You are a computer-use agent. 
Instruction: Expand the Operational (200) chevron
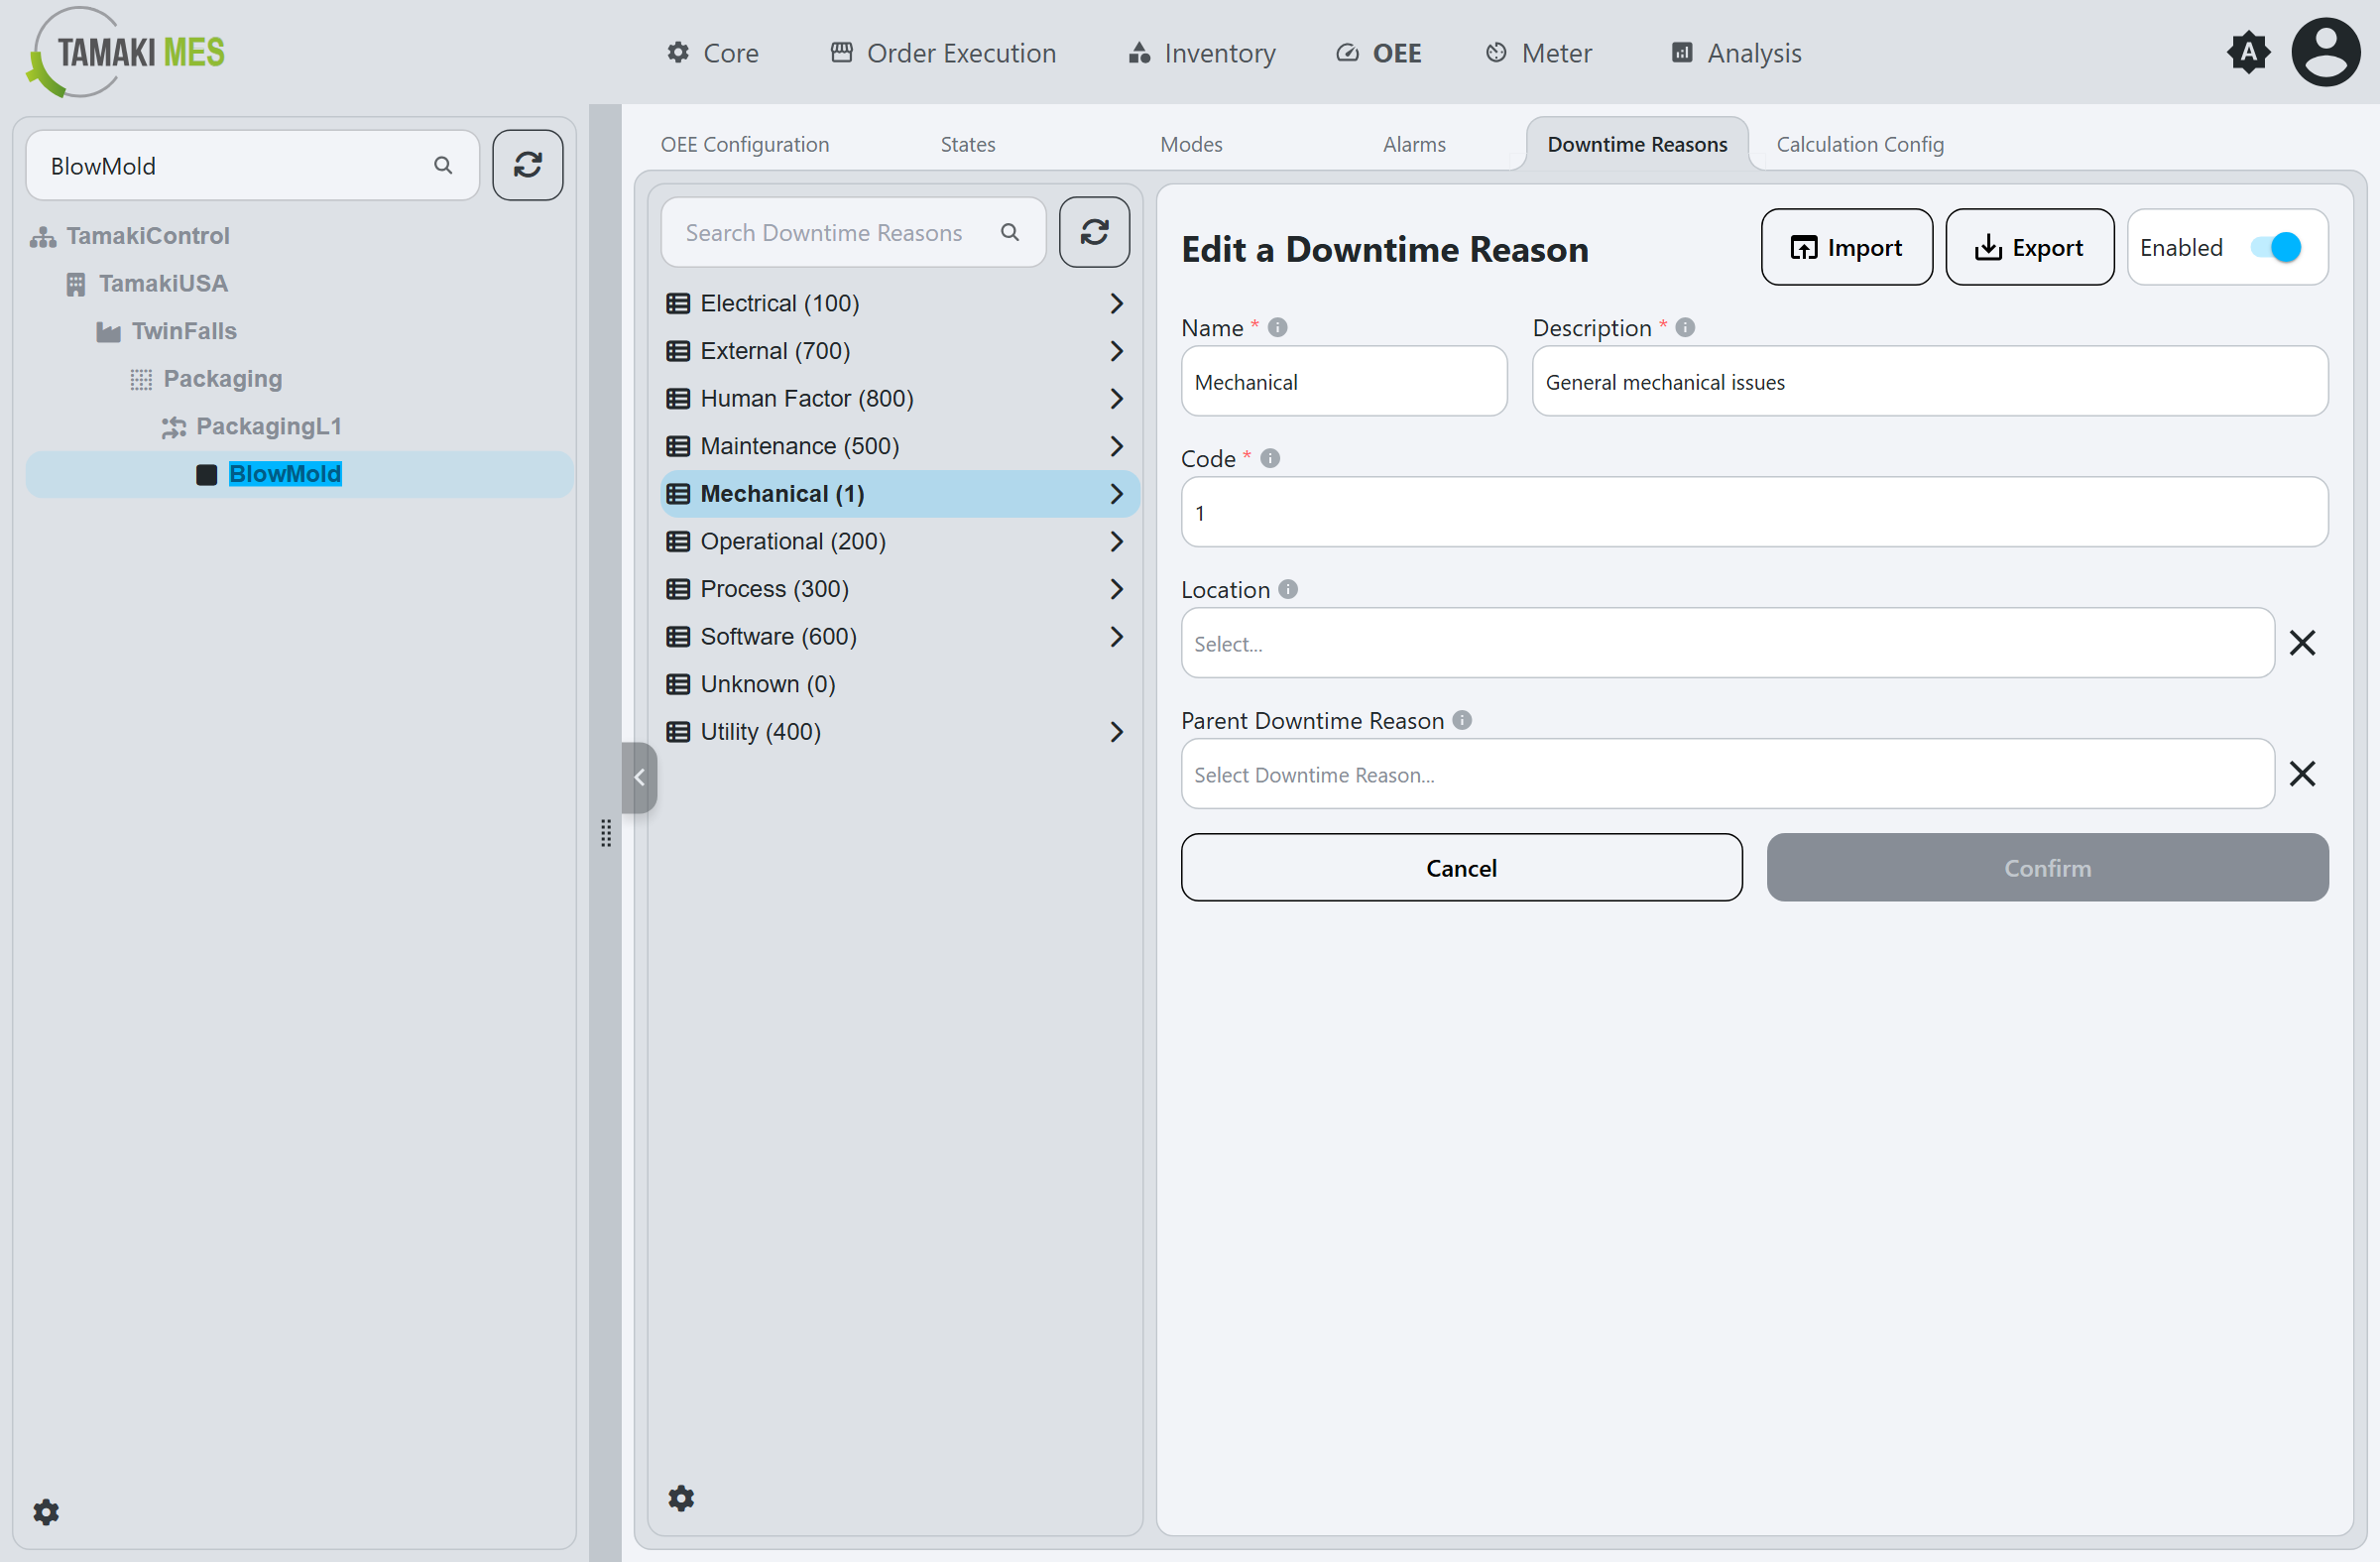[1116, 541]
